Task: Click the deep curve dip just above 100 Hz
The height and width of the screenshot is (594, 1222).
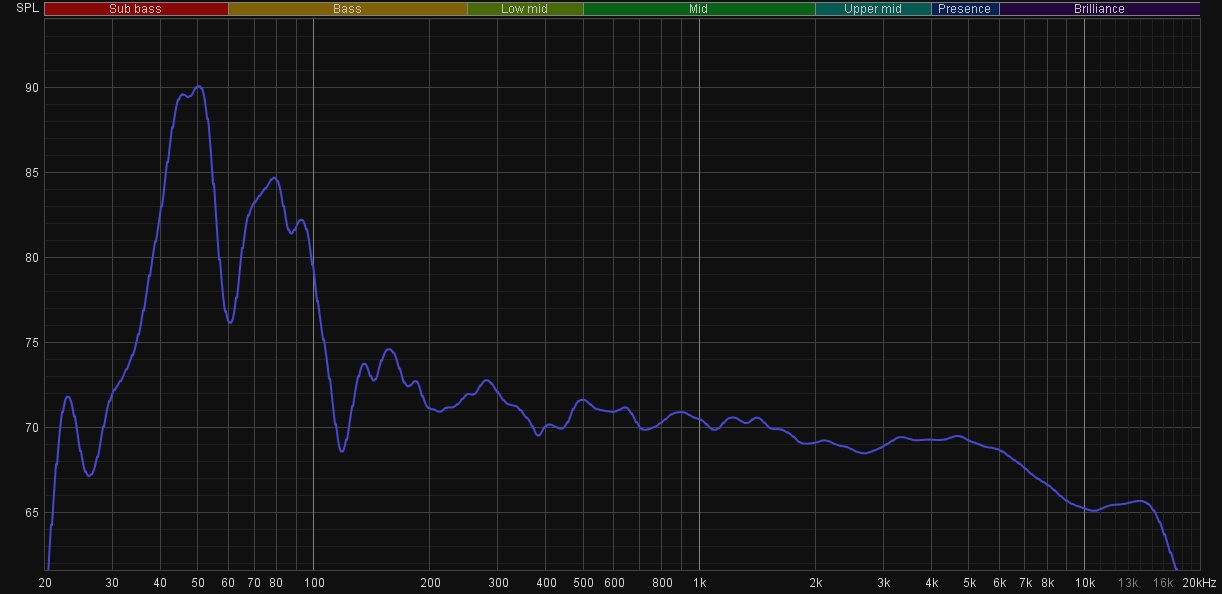Action: 341,450
